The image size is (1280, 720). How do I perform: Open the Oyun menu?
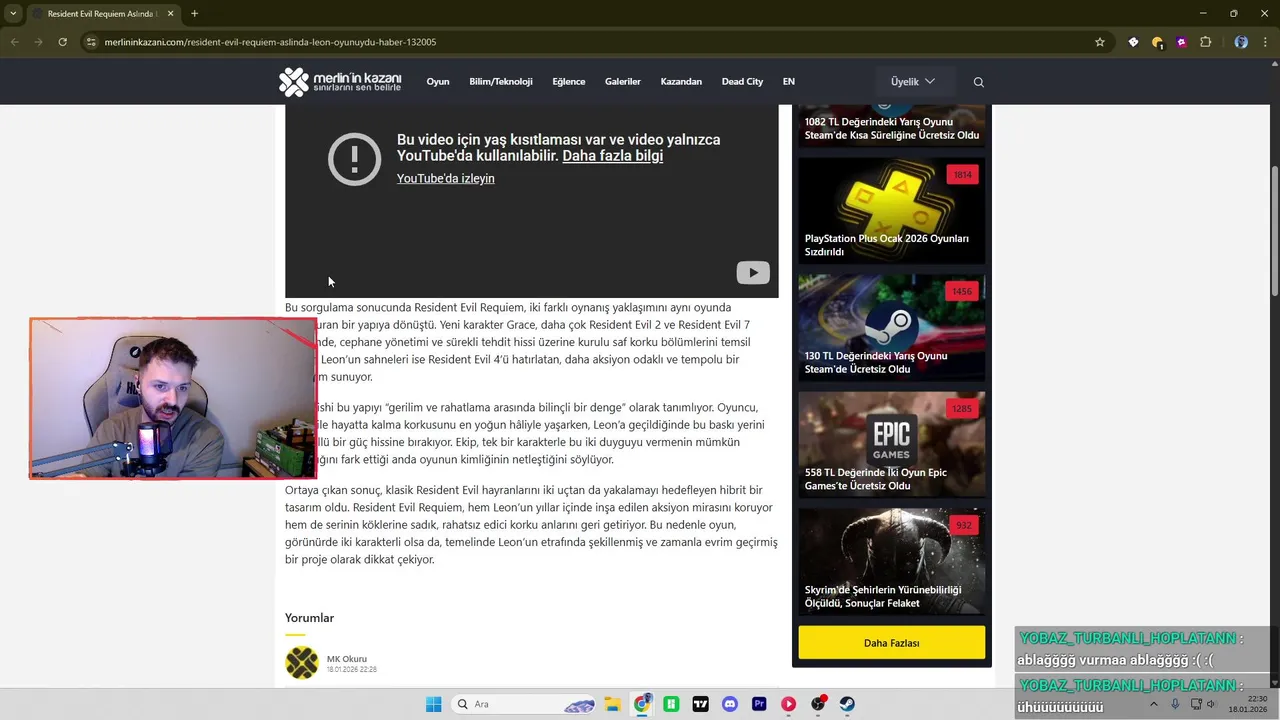[438, 82]
